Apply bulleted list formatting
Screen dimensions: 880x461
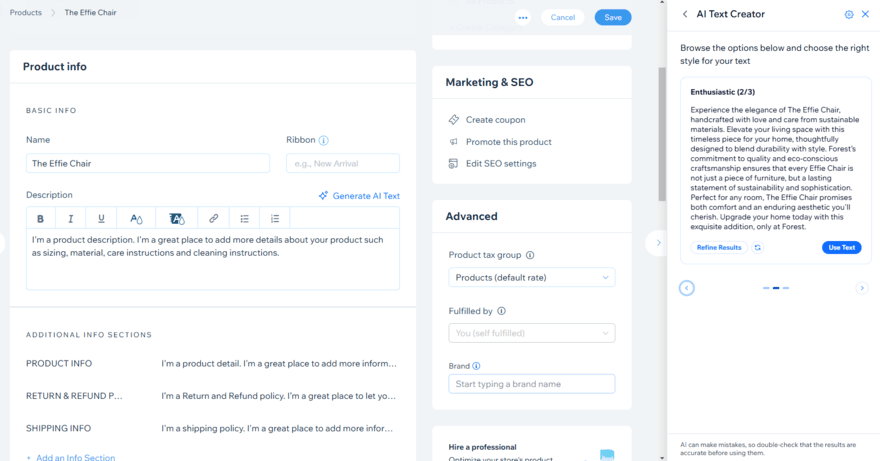point(244,218)
